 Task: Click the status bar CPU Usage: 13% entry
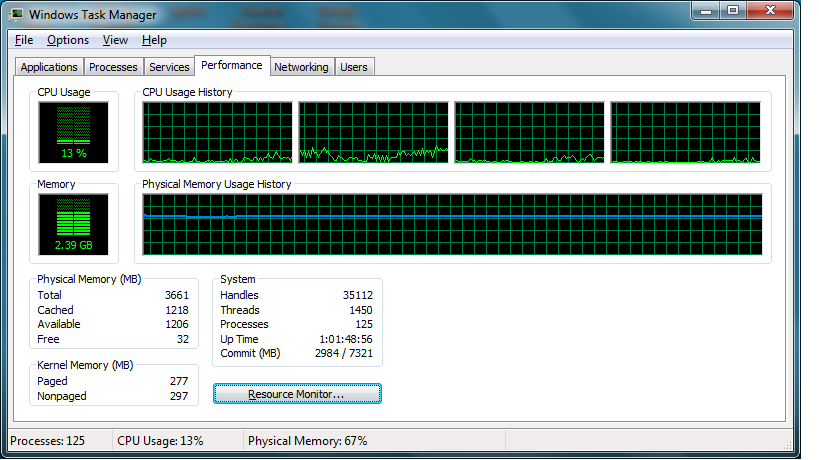click(x=160, y=441)
